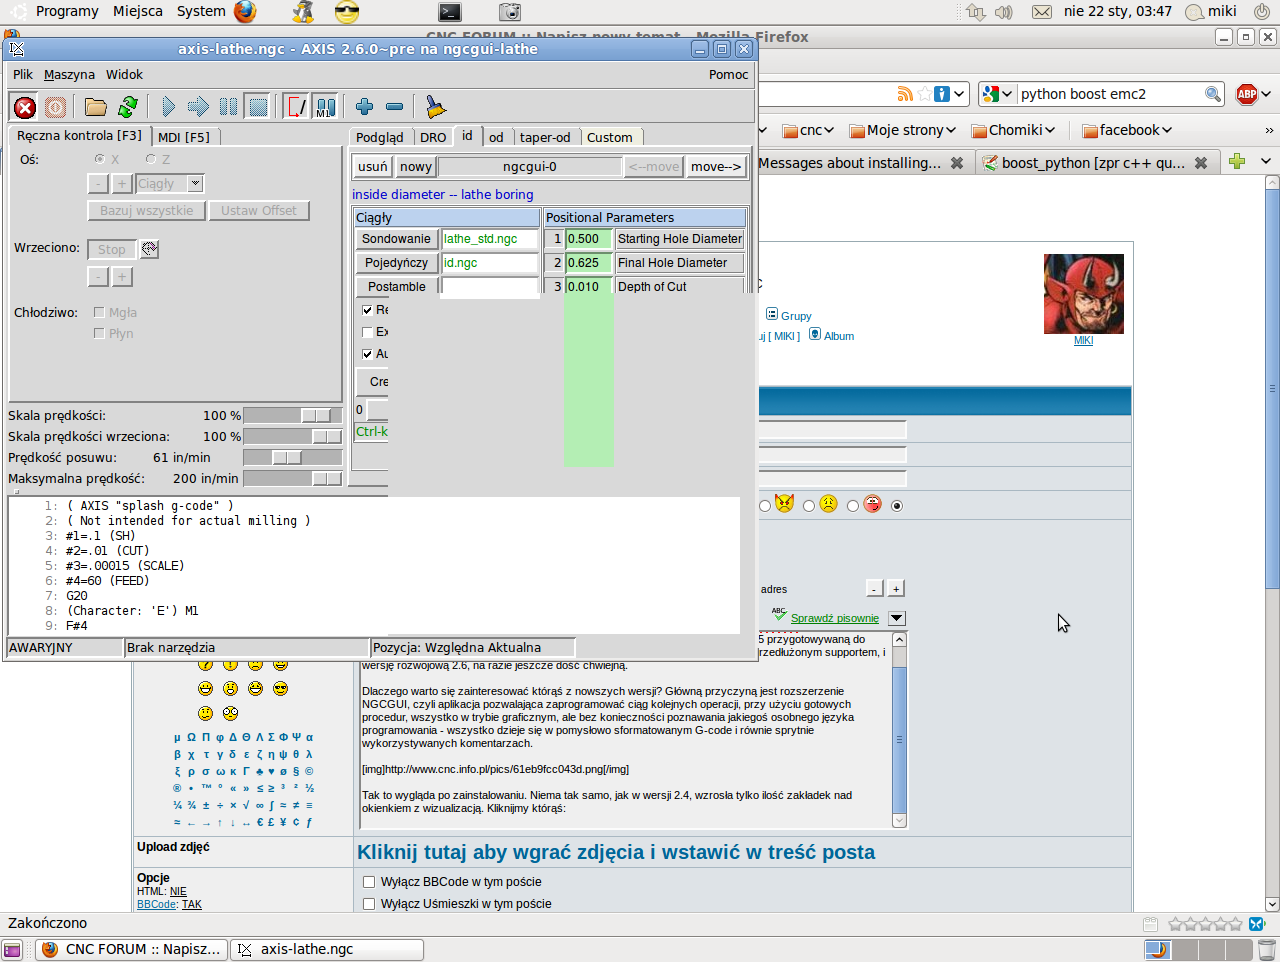Open a G-code file with folder icon
This screenshot has width=1280, height=962.
(x=96, y=107)
